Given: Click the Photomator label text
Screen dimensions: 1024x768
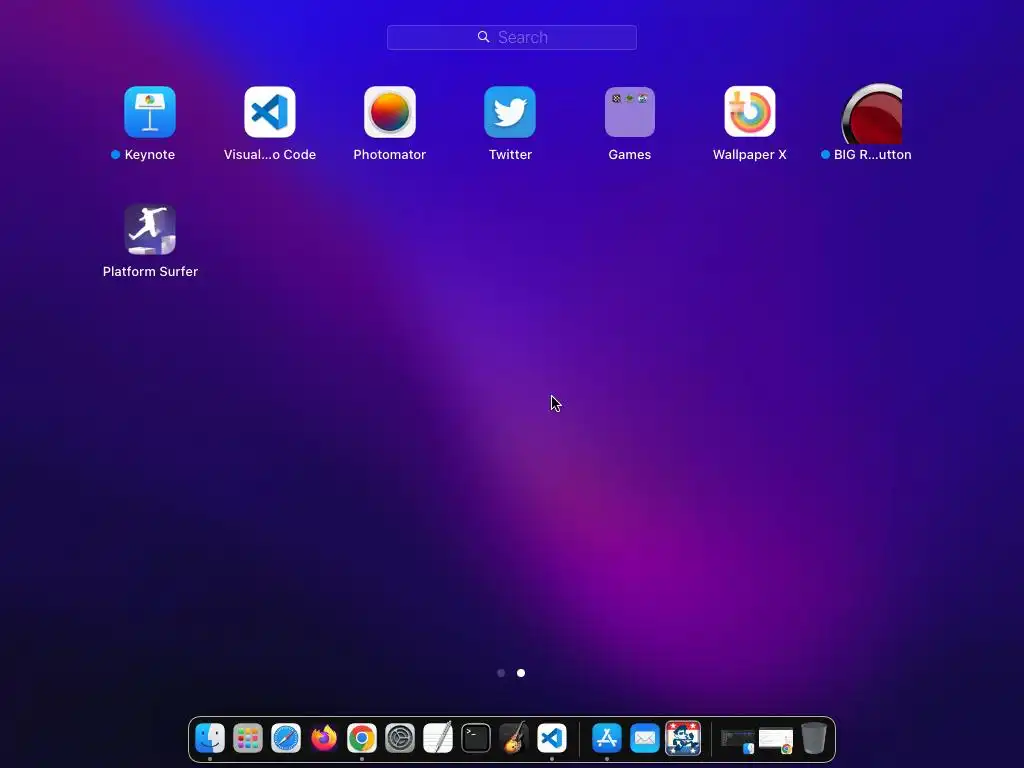Looking at the screenshot, I should [x=390, y=155].
